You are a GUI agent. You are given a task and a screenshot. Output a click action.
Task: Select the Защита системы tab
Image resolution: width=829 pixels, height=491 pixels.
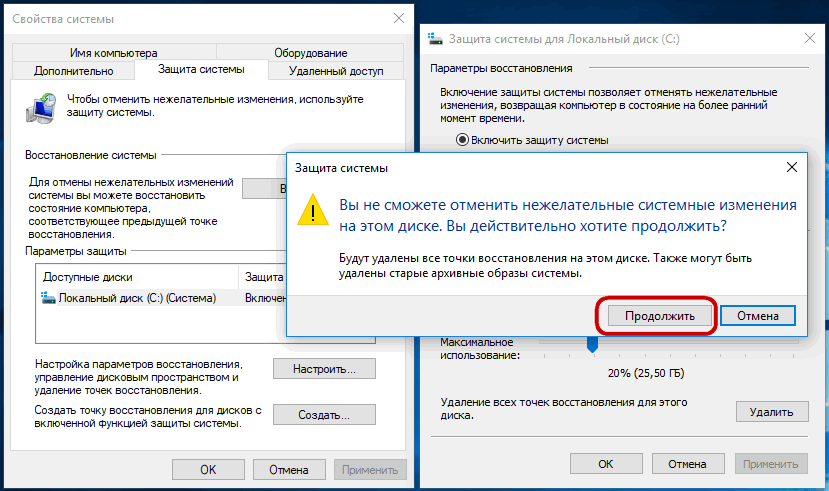(x=201, y=69)
